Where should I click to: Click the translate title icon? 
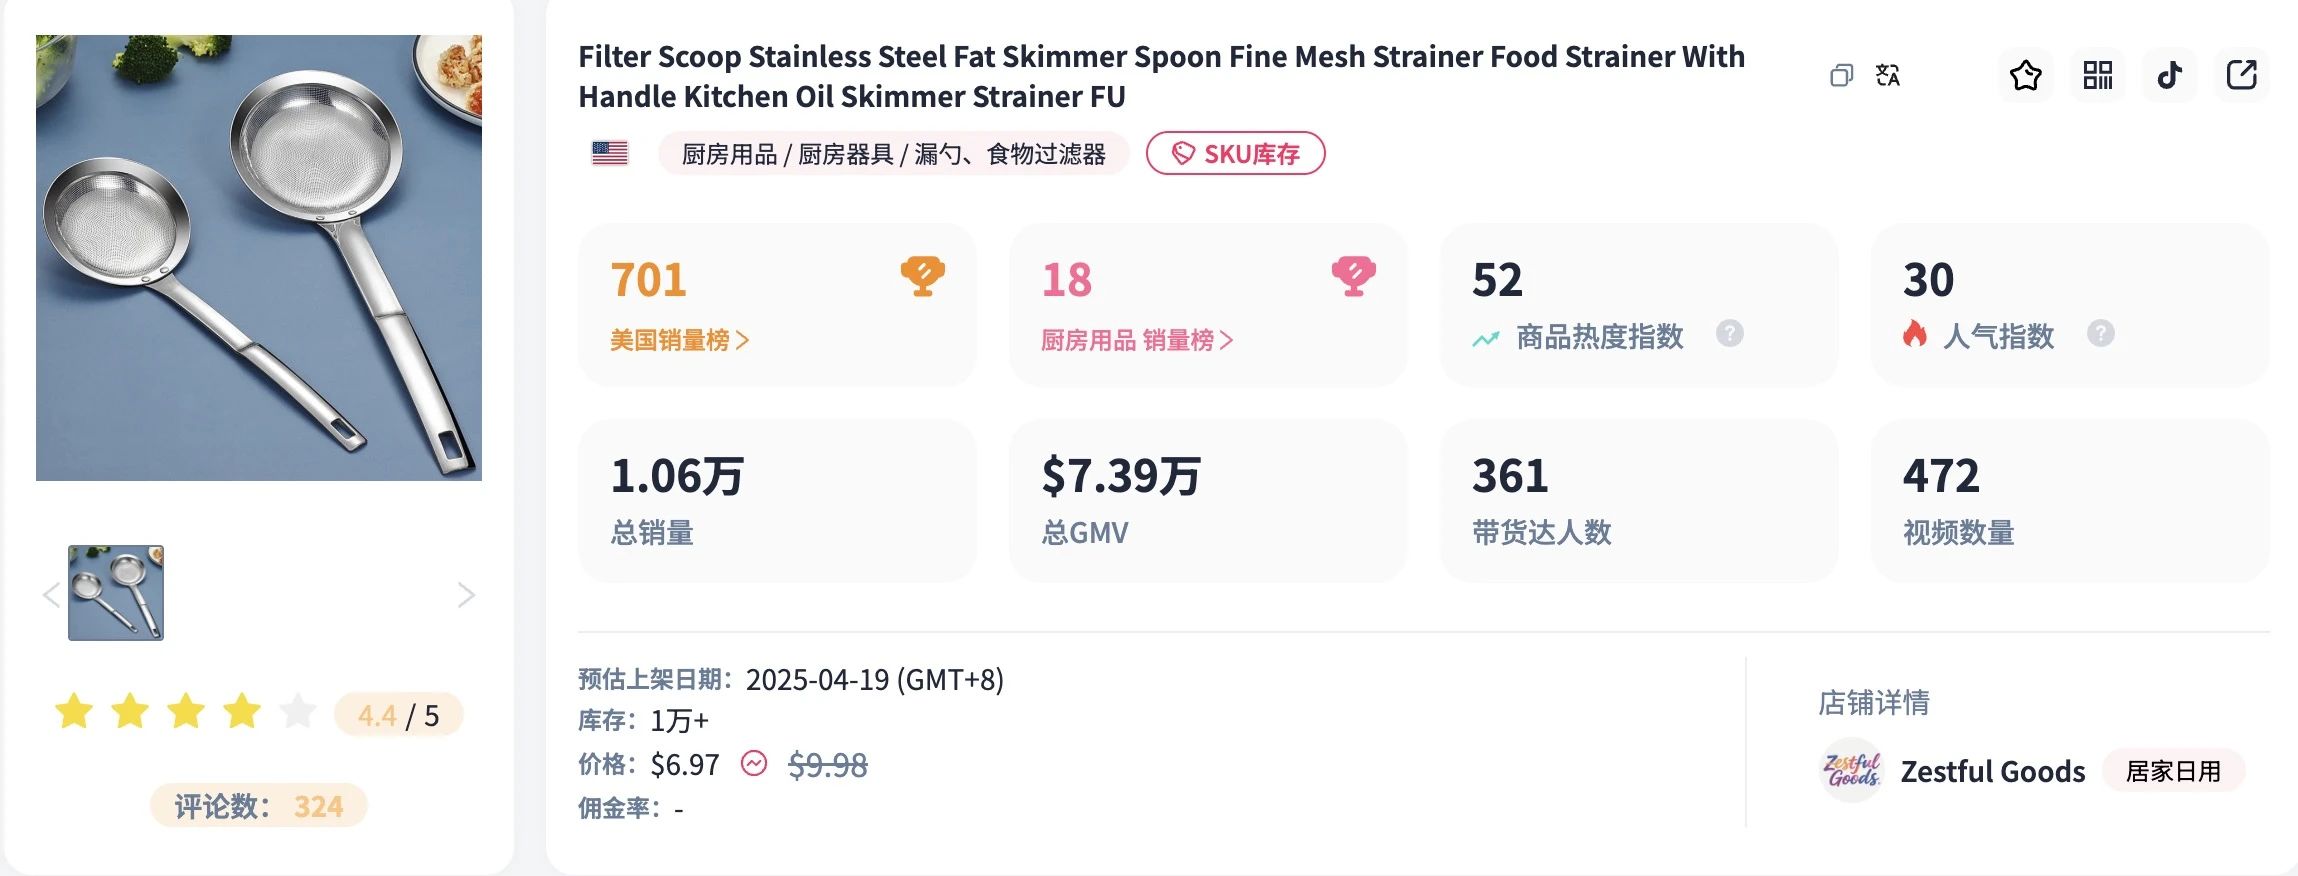coord(1888,76)
